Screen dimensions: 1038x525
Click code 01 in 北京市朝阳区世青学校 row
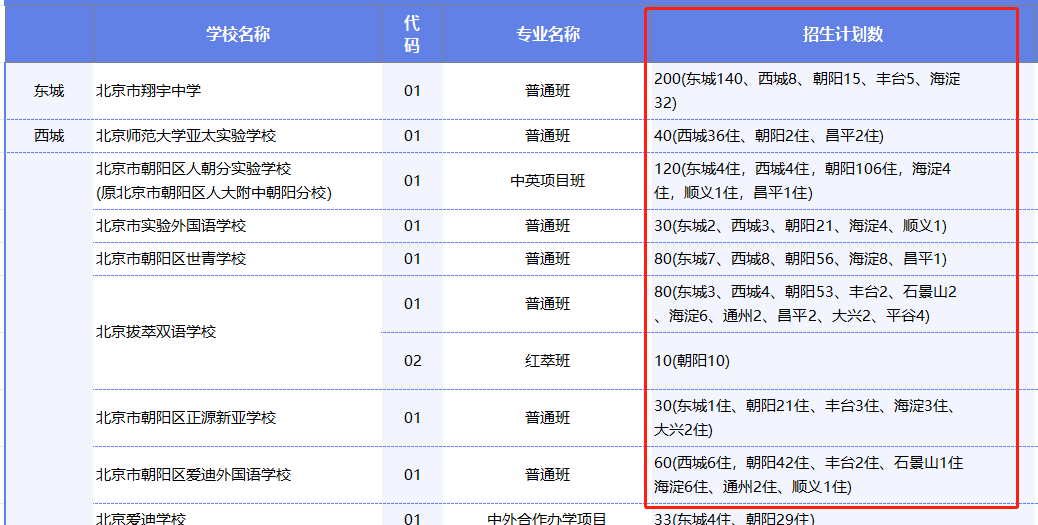[x=412, y=259]
